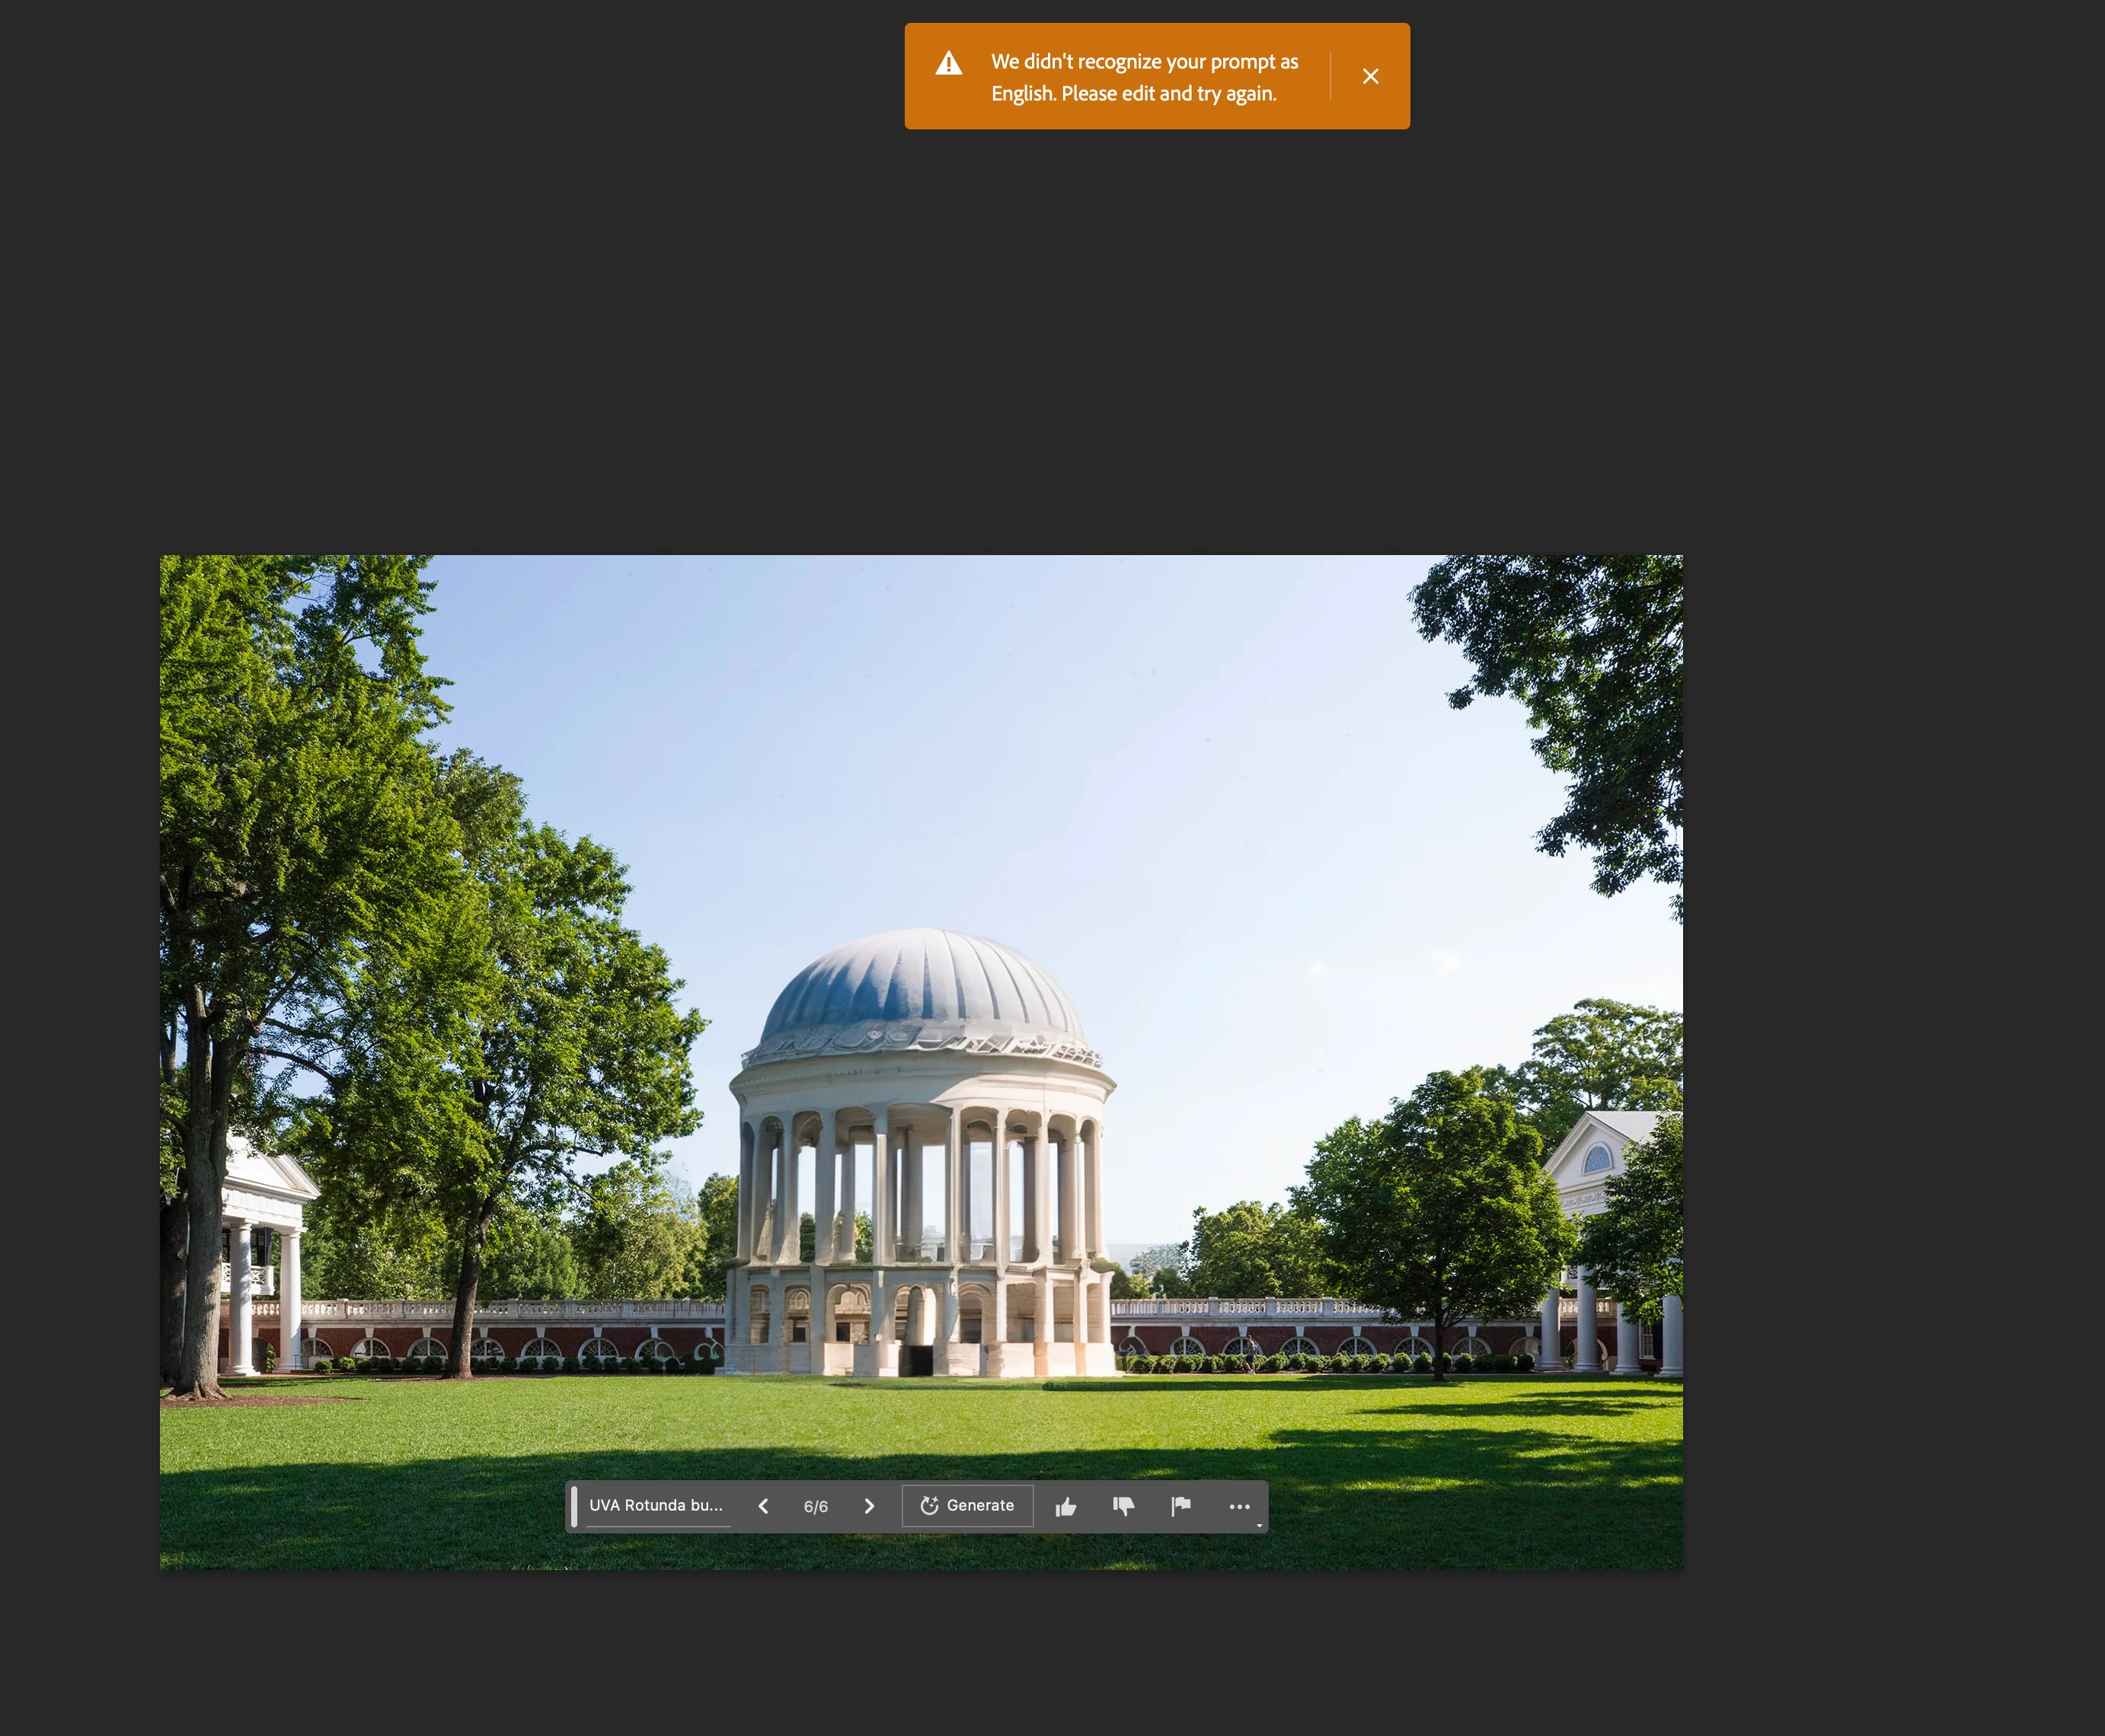Click the flag icon to report result

[x=1181, y=1506]
